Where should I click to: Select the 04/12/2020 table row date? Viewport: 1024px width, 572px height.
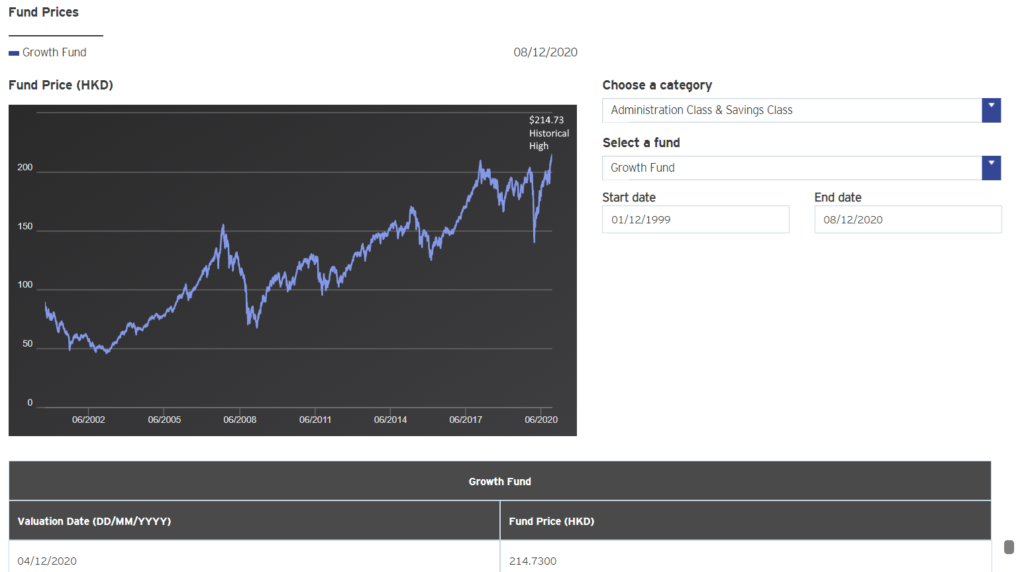point(47,561)
